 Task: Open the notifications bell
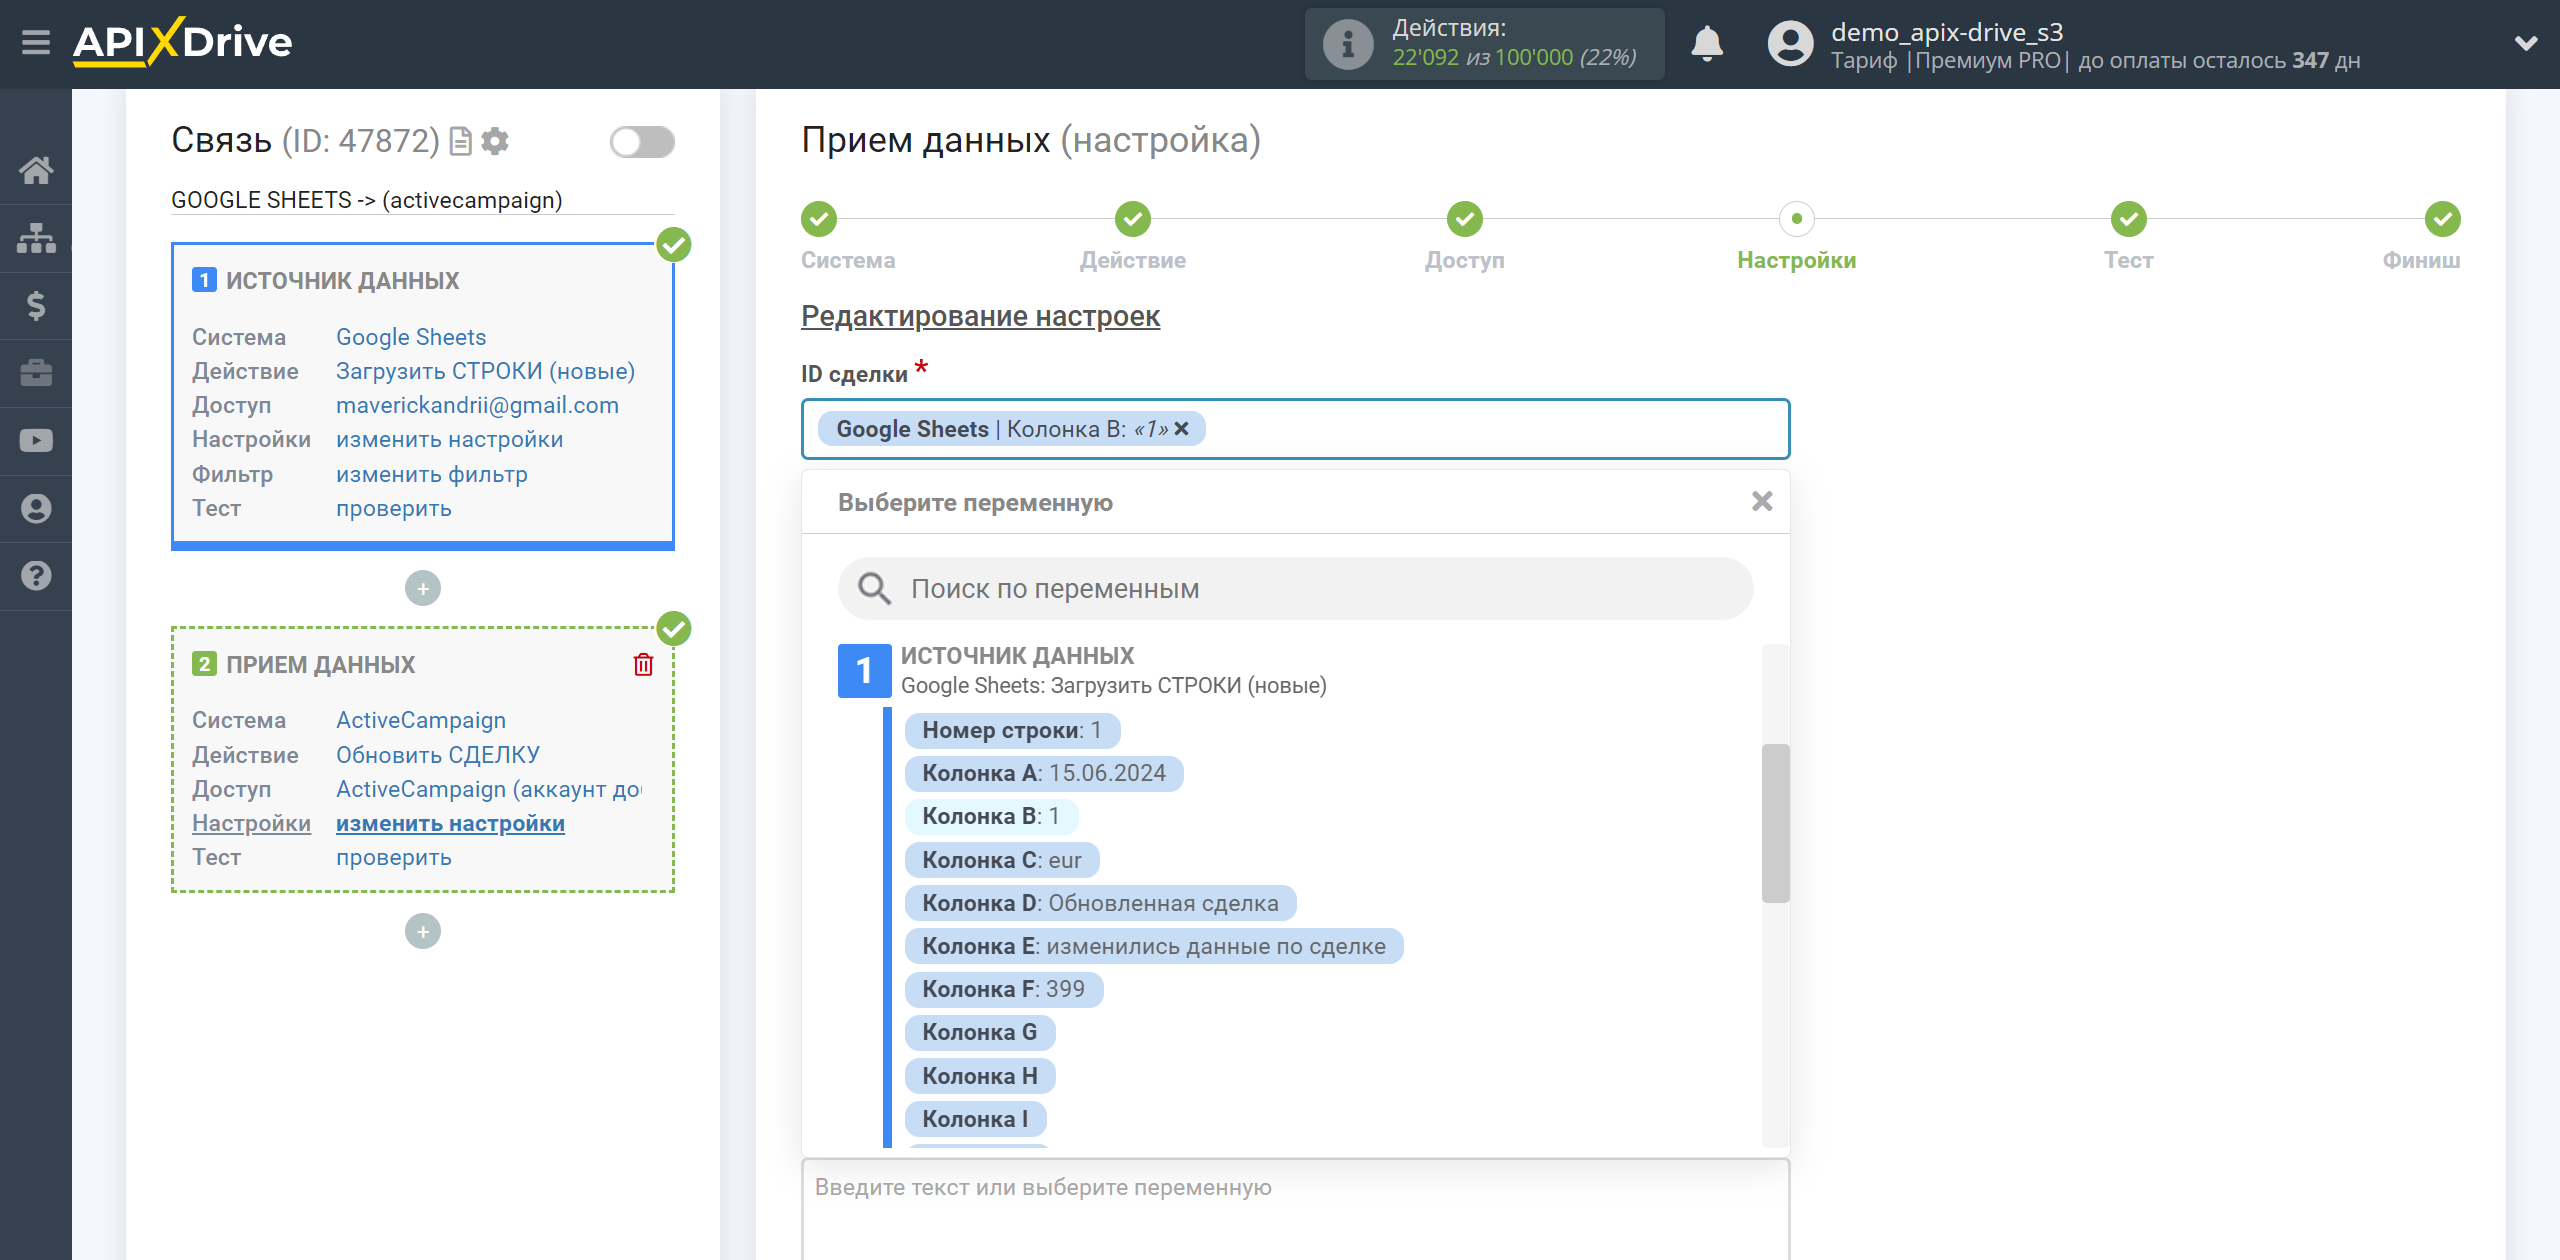(1707, 44)
